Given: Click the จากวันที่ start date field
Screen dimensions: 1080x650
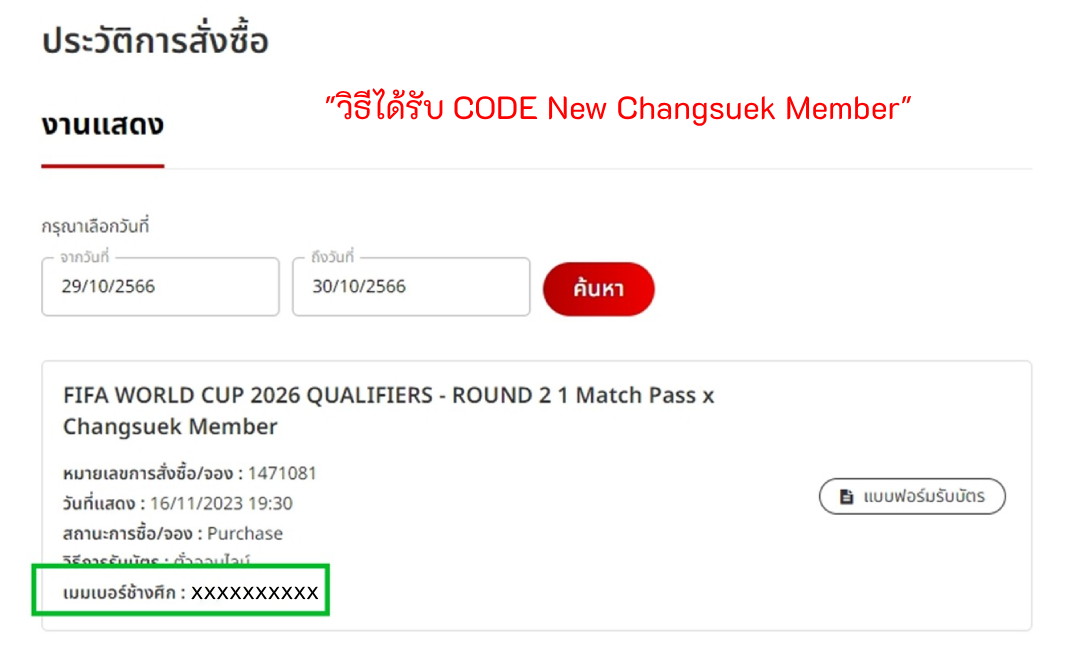Looking at the screenshot, I should pyautogui.click(x=160, y=287).
